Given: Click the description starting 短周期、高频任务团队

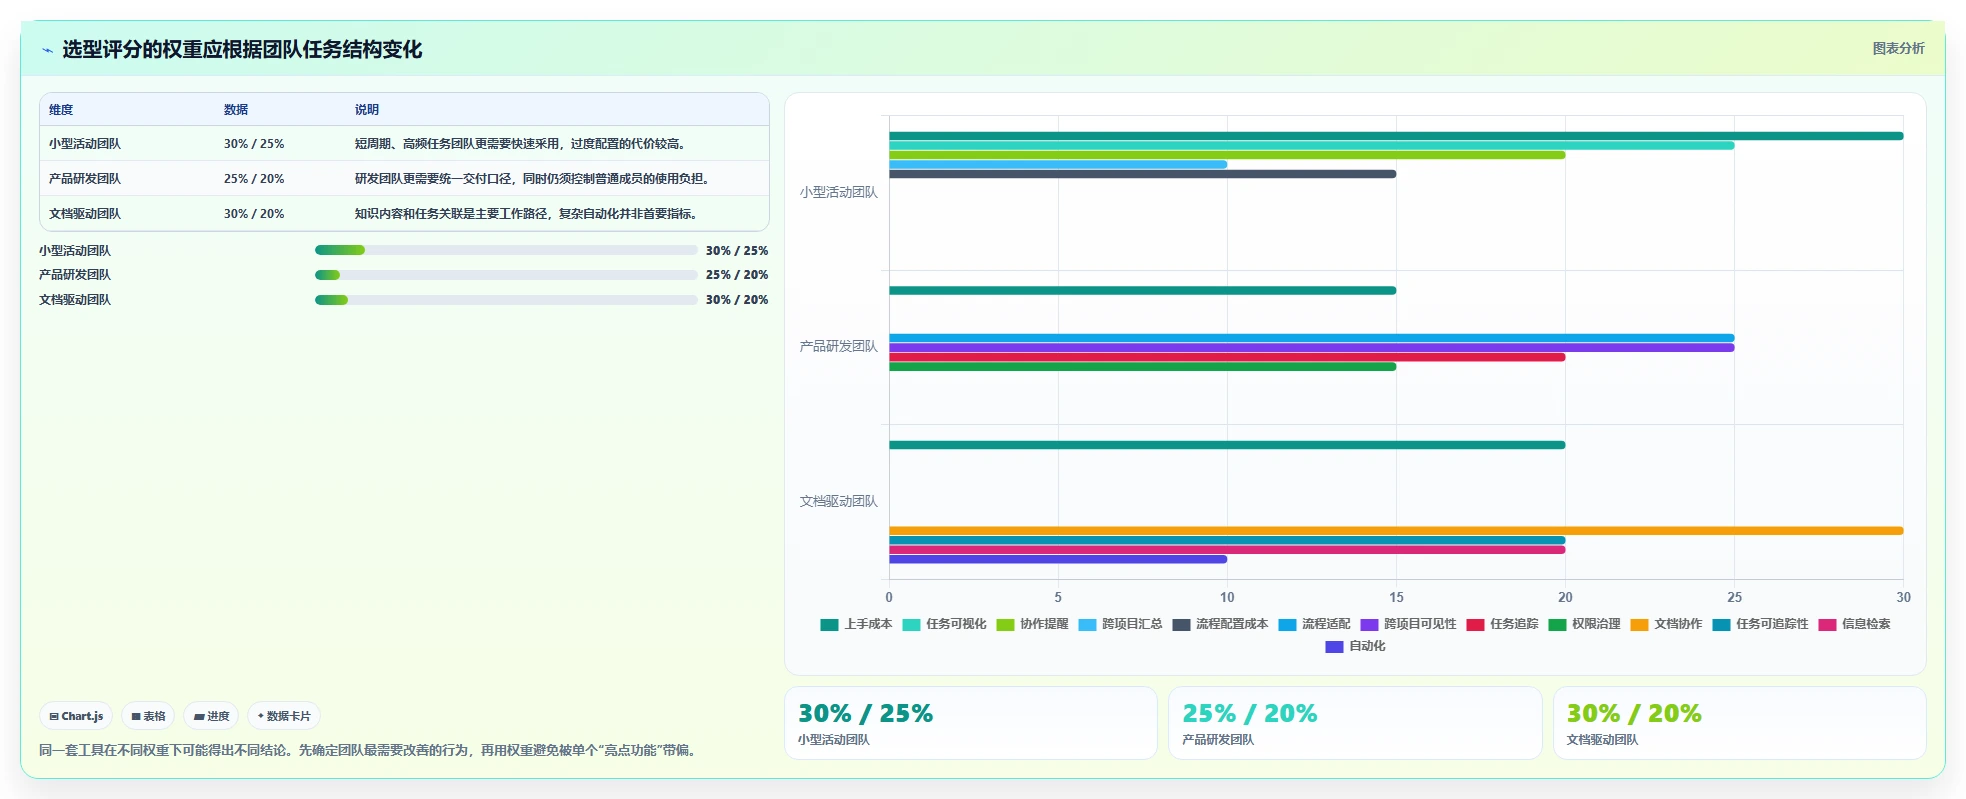Looking at the screenshot, I should coord(521,144).
